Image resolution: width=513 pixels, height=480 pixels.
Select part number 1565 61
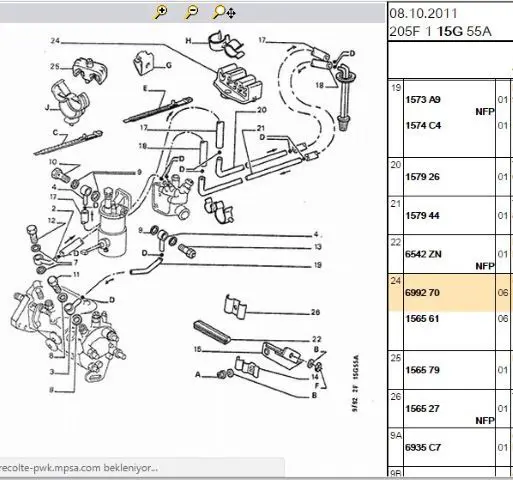[x=422, y=318]
